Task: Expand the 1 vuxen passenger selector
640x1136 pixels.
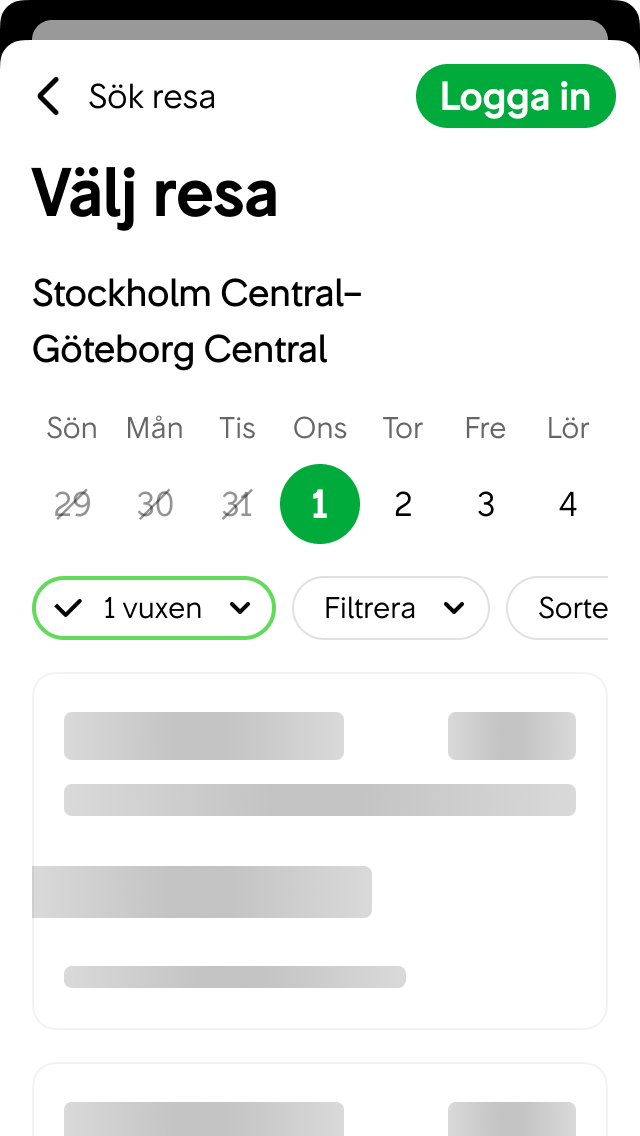Action: 153,608
